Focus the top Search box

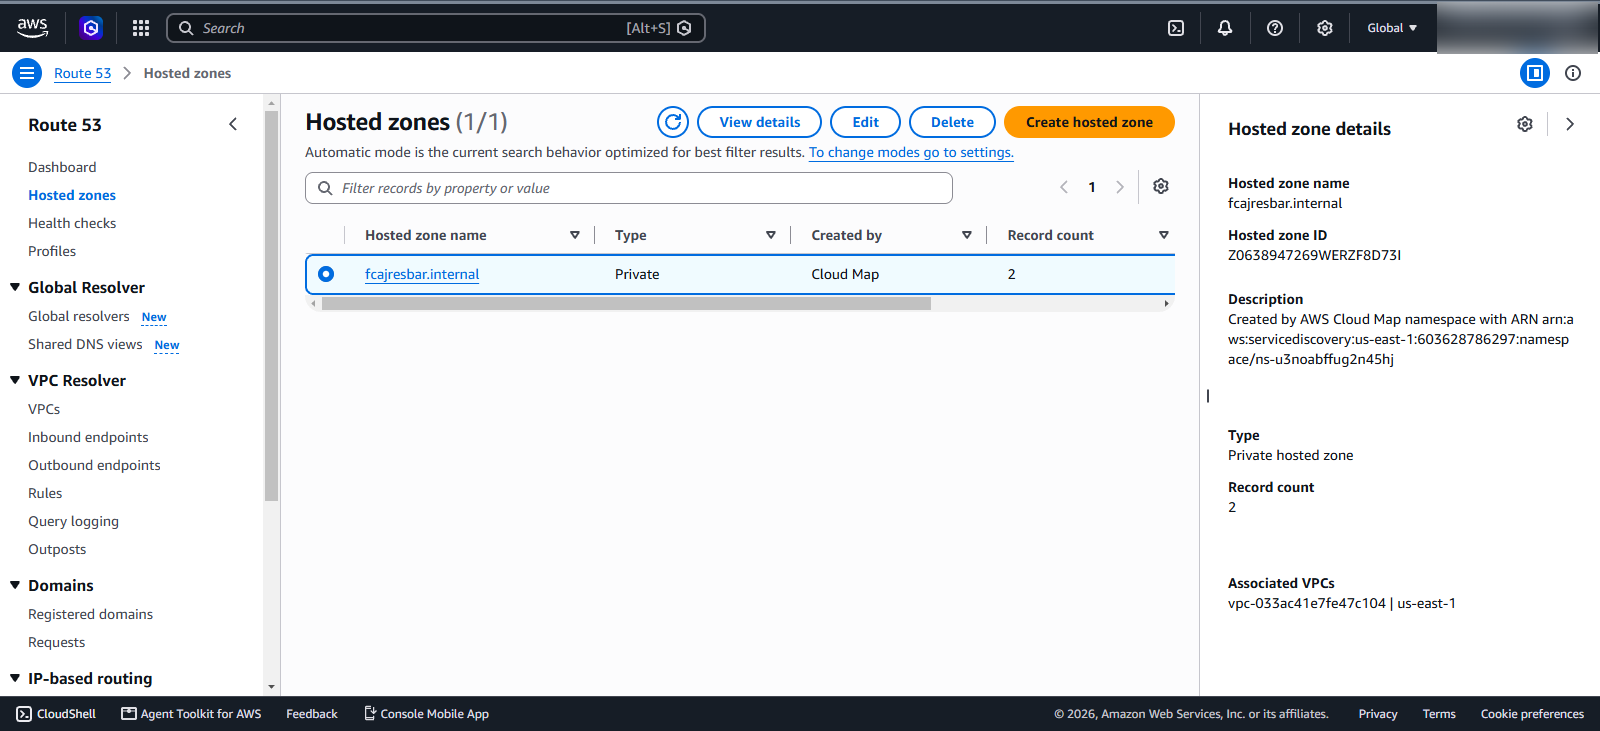(x=436, y=28)
